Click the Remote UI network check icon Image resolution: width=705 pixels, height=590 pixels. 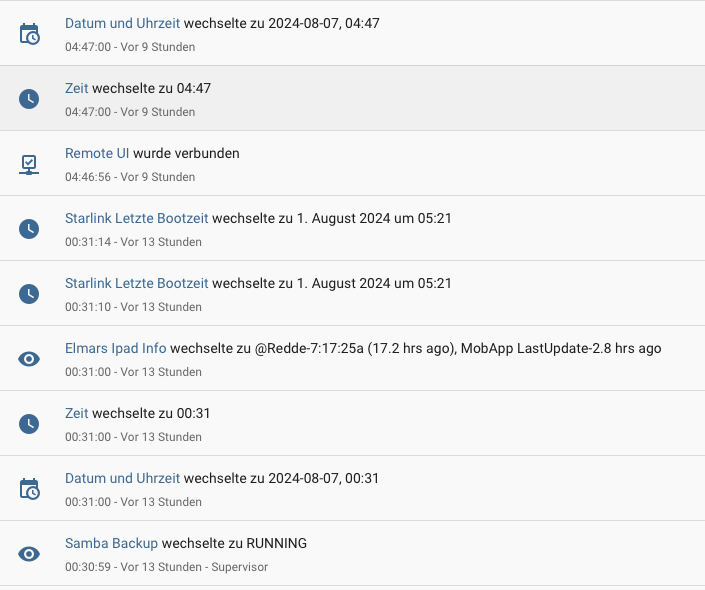click(x=29, y=164)
